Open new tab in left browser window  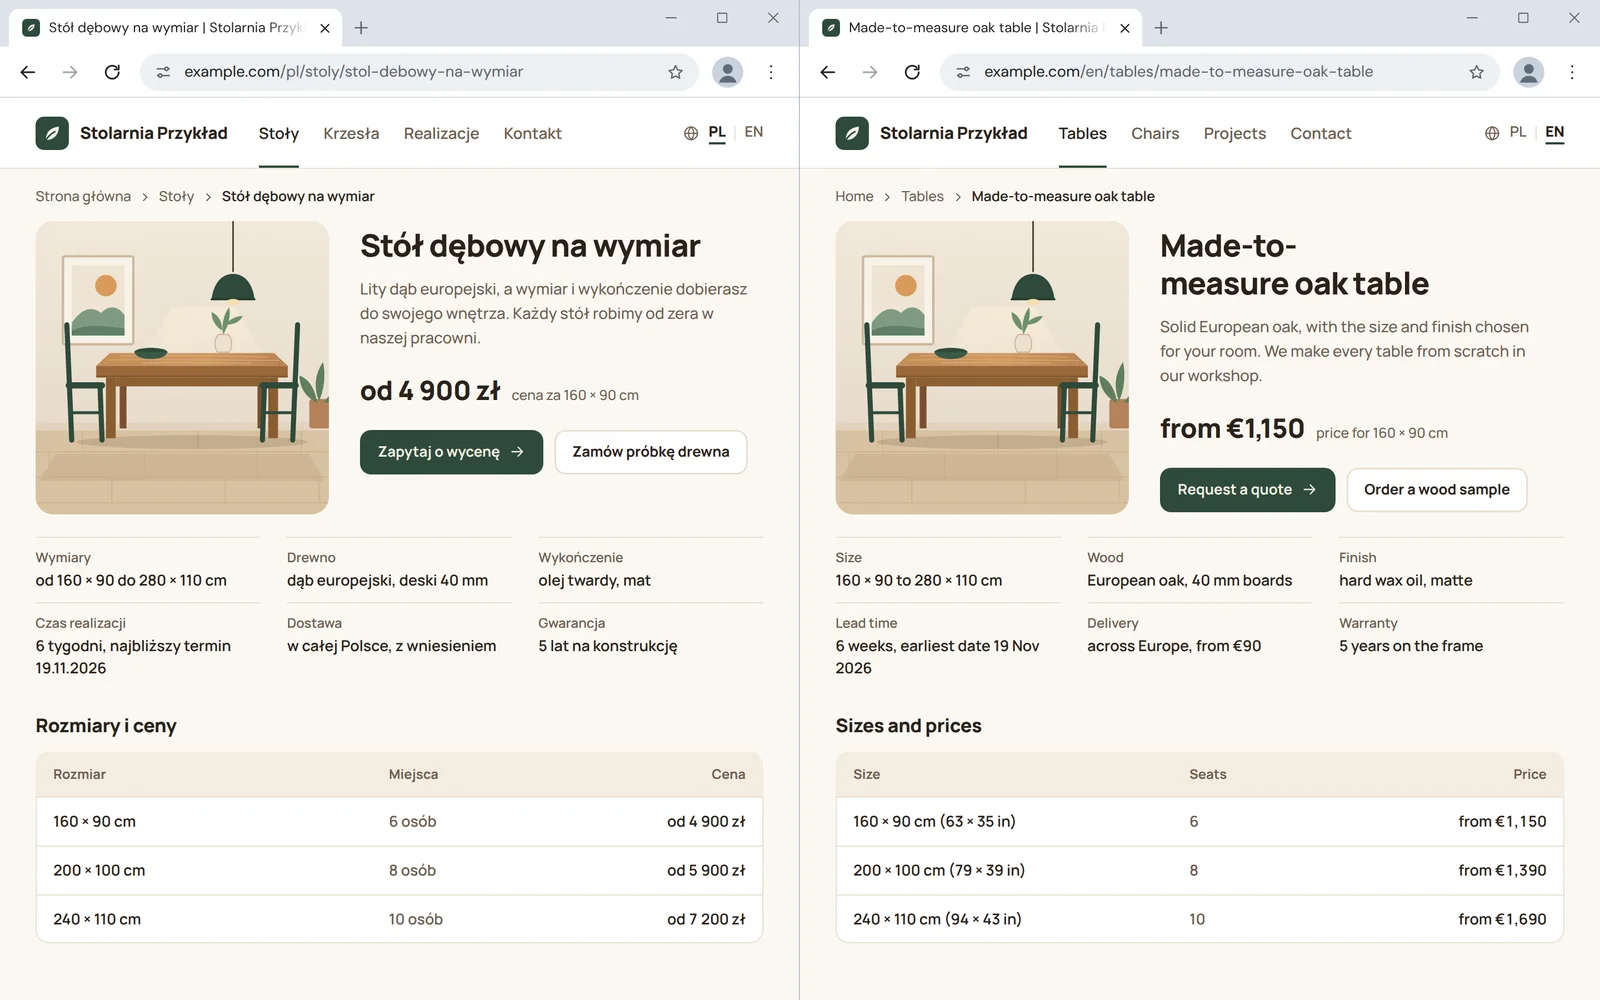(x=361, y=28)
